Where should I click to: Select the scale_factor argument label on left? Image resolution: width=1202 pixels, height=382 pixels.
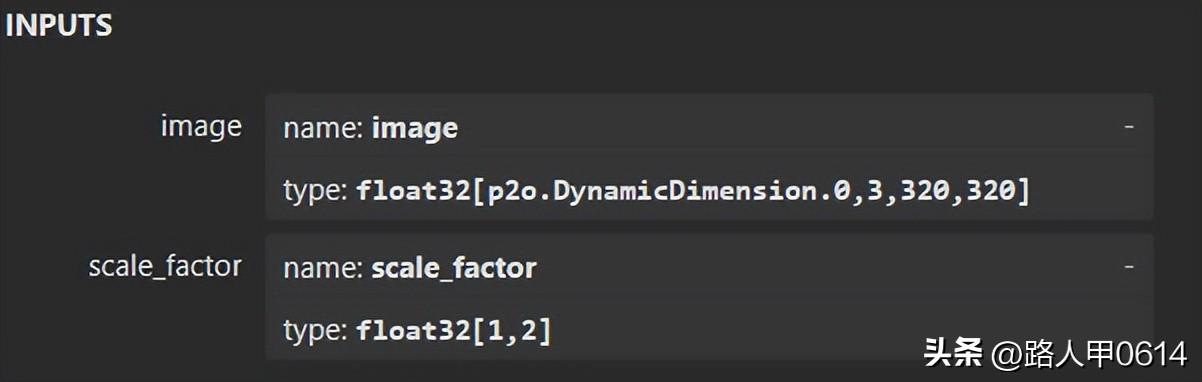[x=165, y=267]
